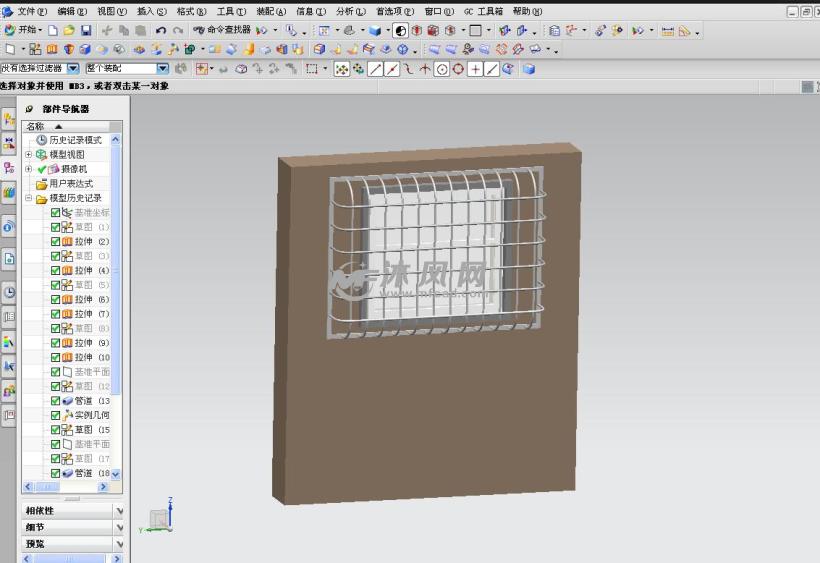Open the GC 工具箱 menu
This screenshot has height=563, width=820.
[x=483, y=11]
